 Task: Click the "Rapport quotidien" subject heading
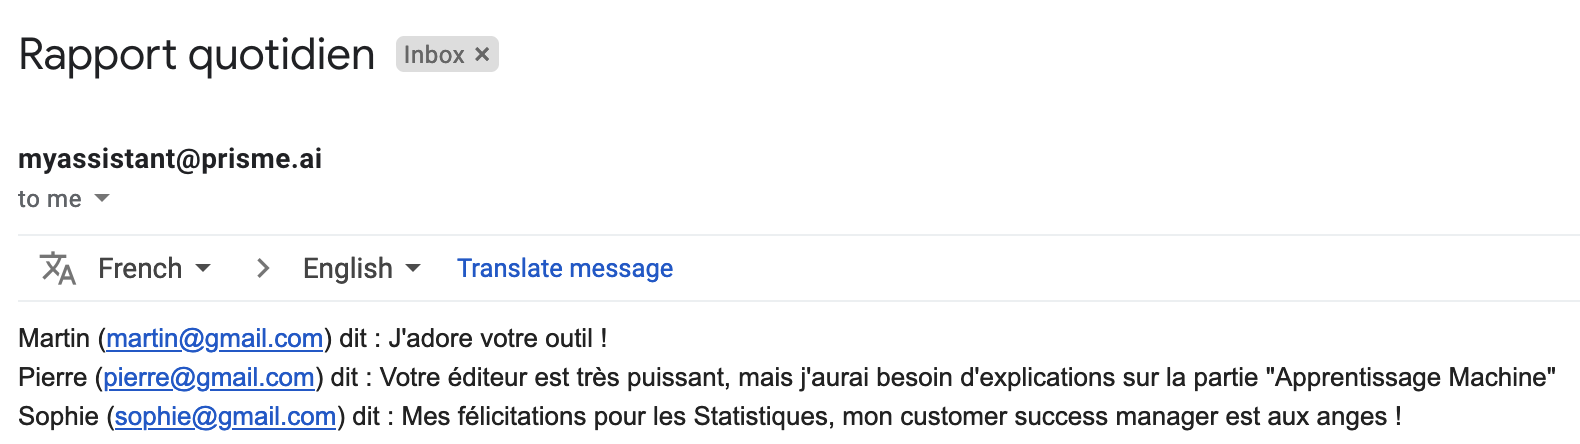click(197, 54)
